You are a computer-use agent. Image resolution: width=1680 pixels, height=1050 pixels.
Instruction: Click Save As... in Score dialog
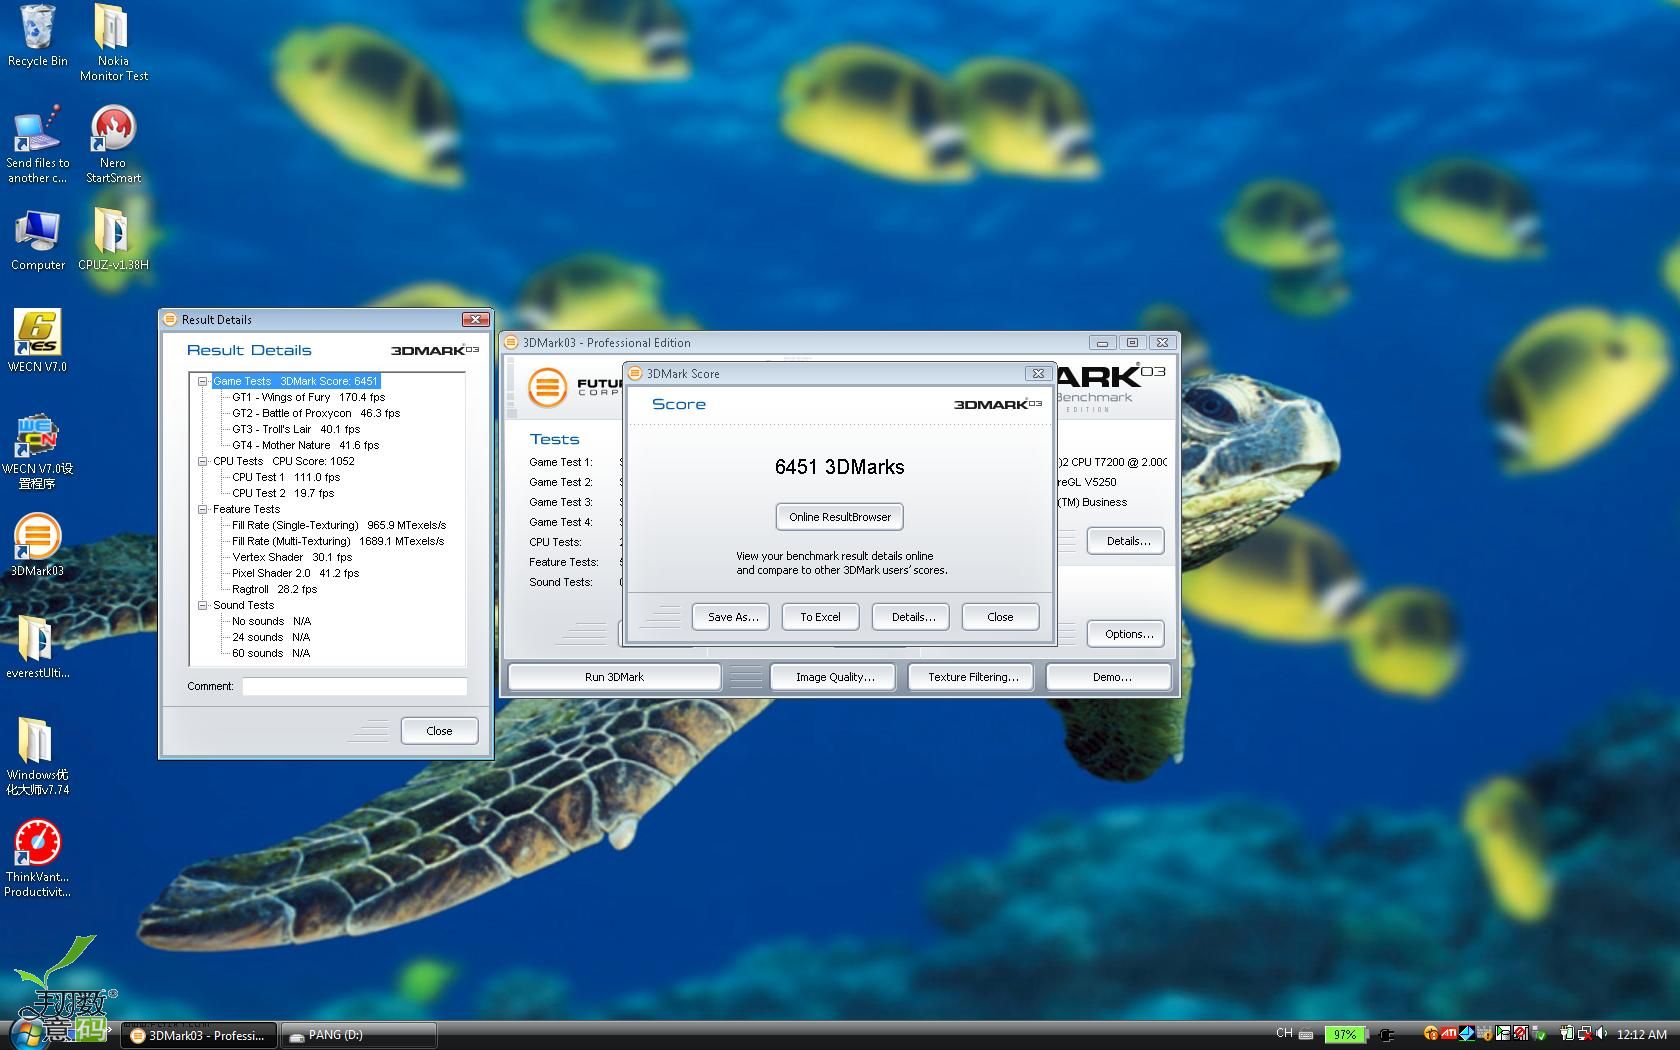[733, 617]
